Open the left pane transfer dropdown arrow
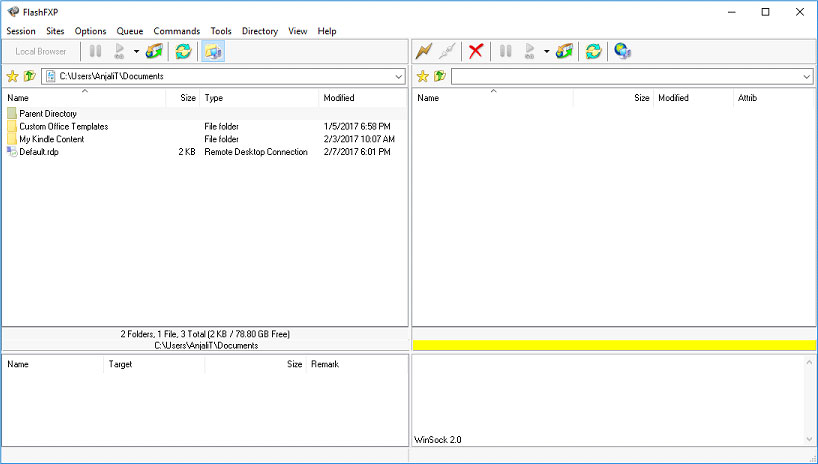818x464 pixels. pyautogui.click(x=136, y=51)
